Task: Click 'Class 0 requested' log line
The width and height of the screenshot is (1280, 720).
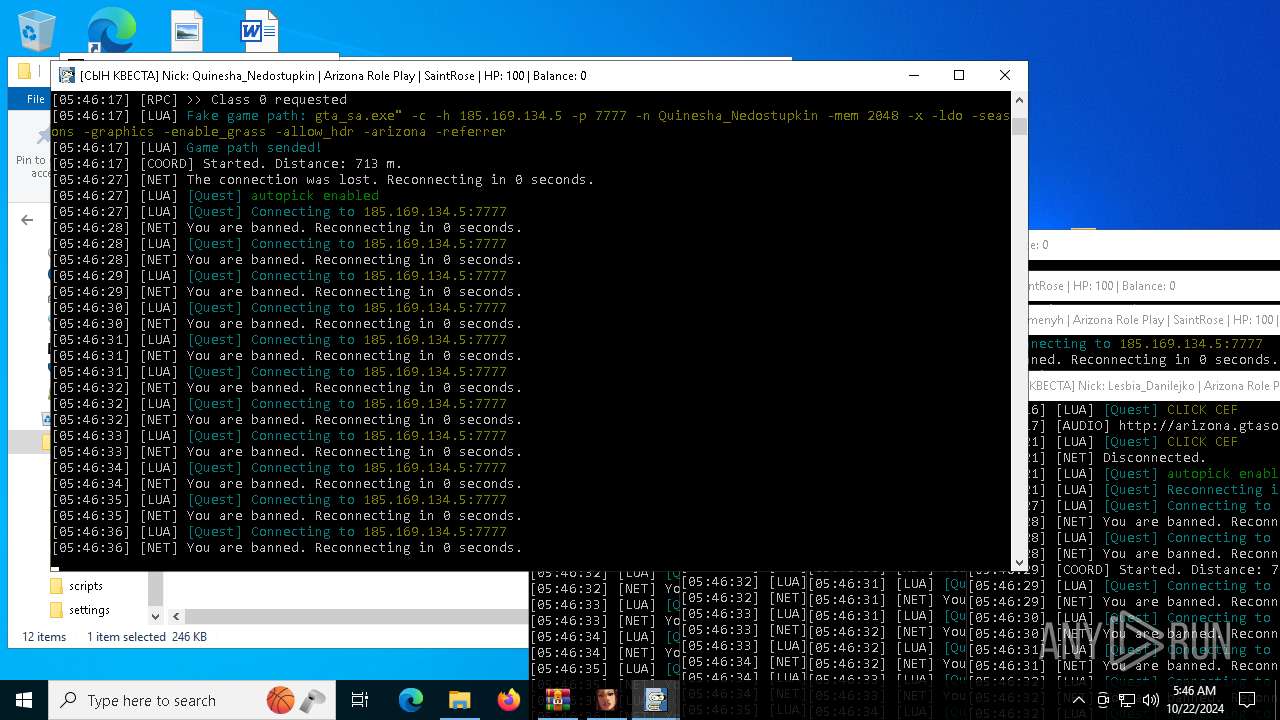Action: click(199, 100)
